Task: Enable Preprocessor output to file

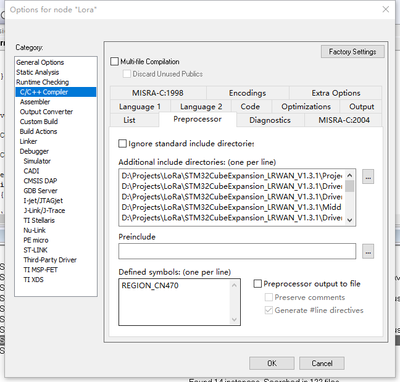Action: (257, 284)
